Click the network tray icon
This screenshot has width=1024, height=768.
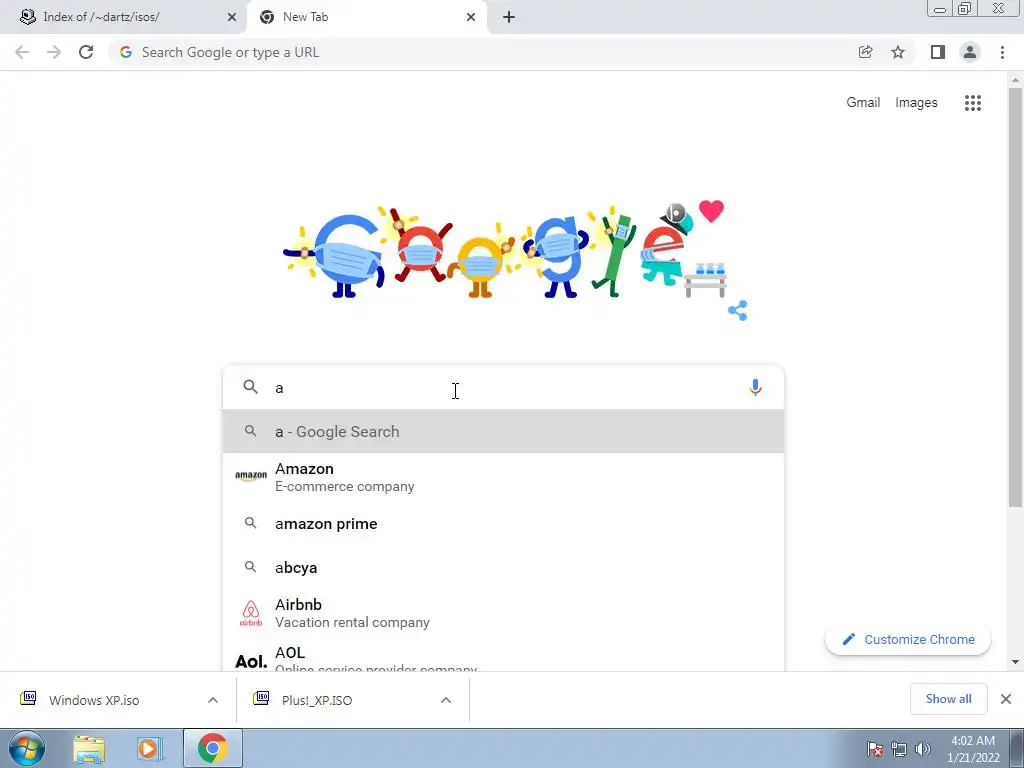point(899,749)
